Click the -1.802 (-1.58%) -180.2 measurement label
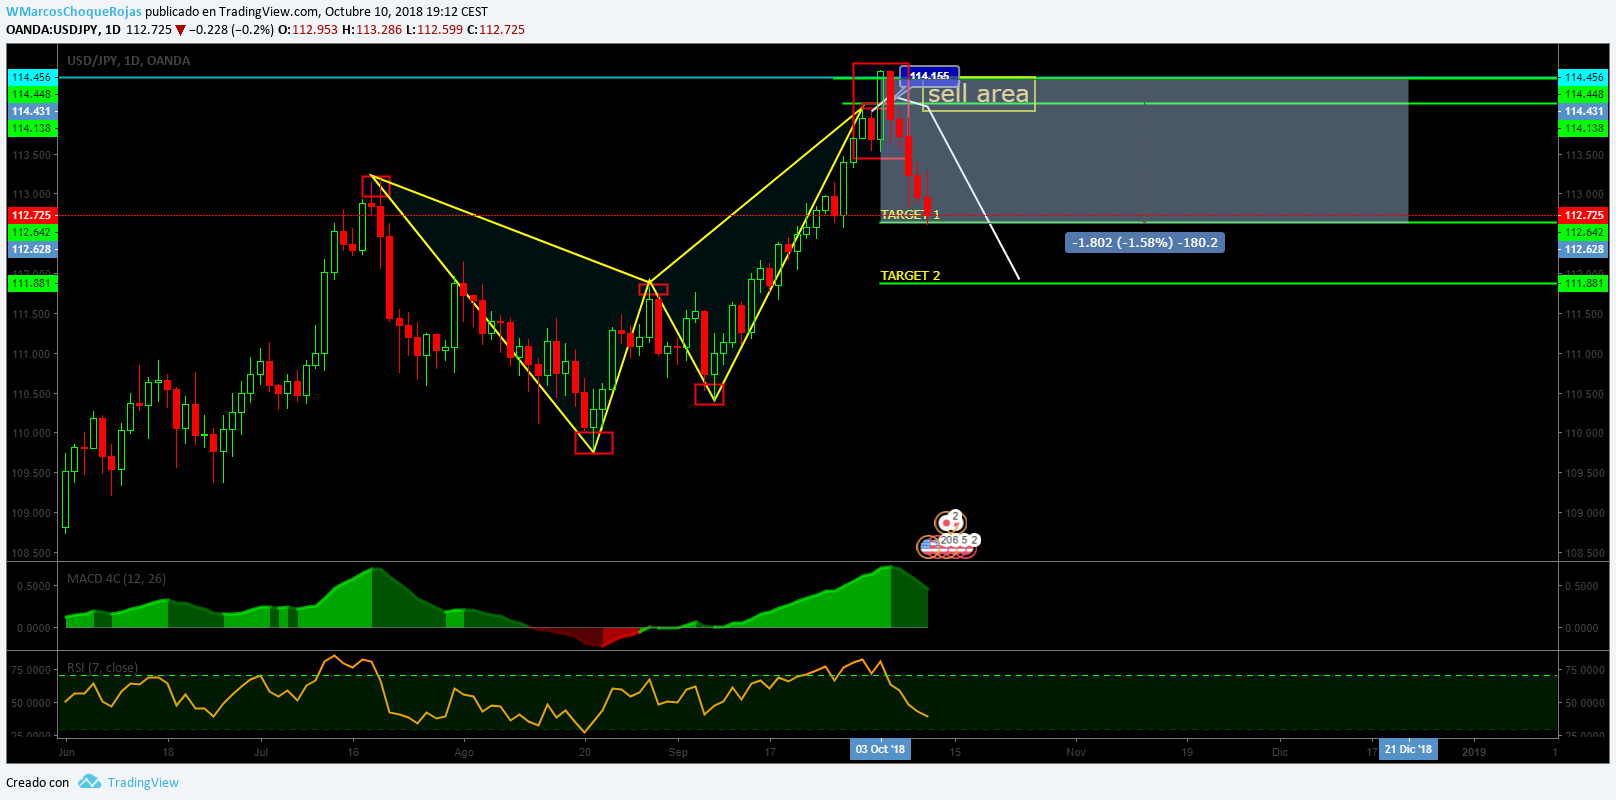Viewport: 1616px width, 800px height. pyautogui.click(x=1145, y=242)
